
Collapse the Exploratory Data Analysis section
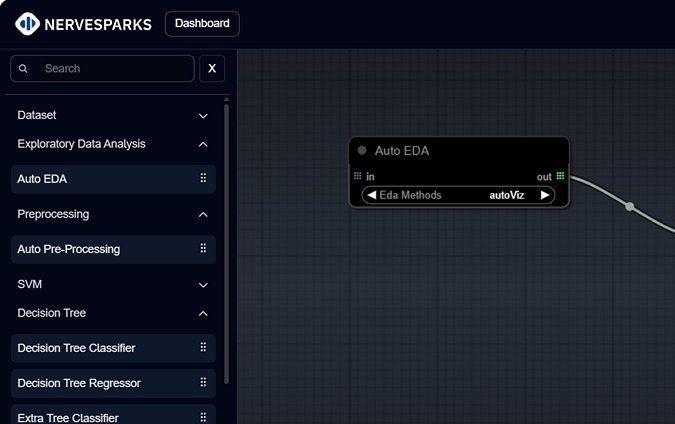click(x=203, y=144)
